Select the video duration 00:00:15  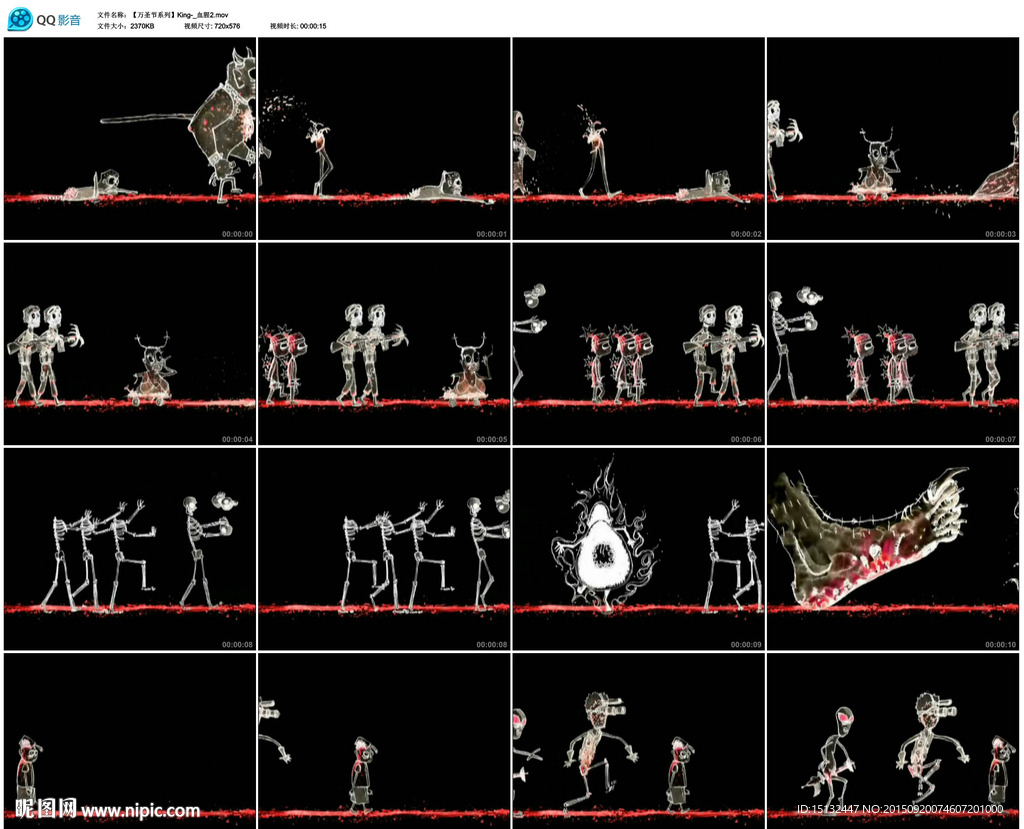[x=313, y=26]
